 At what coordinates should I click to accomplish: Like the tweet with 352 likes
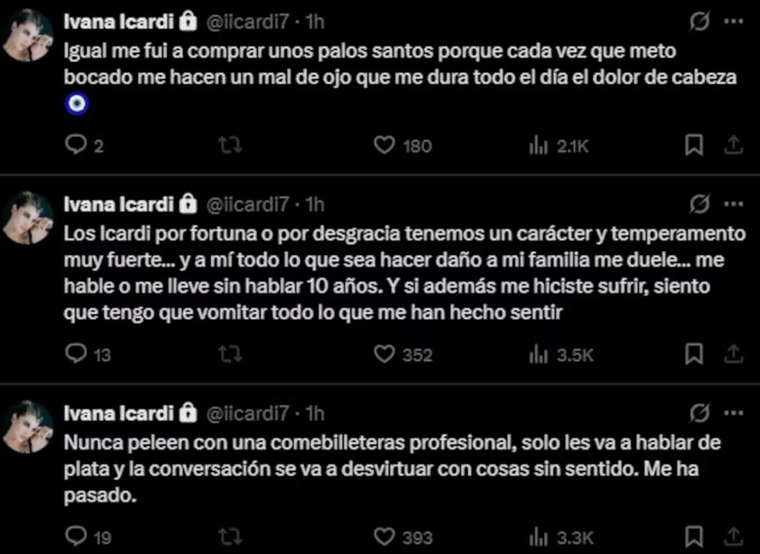[x=384, y=354]
